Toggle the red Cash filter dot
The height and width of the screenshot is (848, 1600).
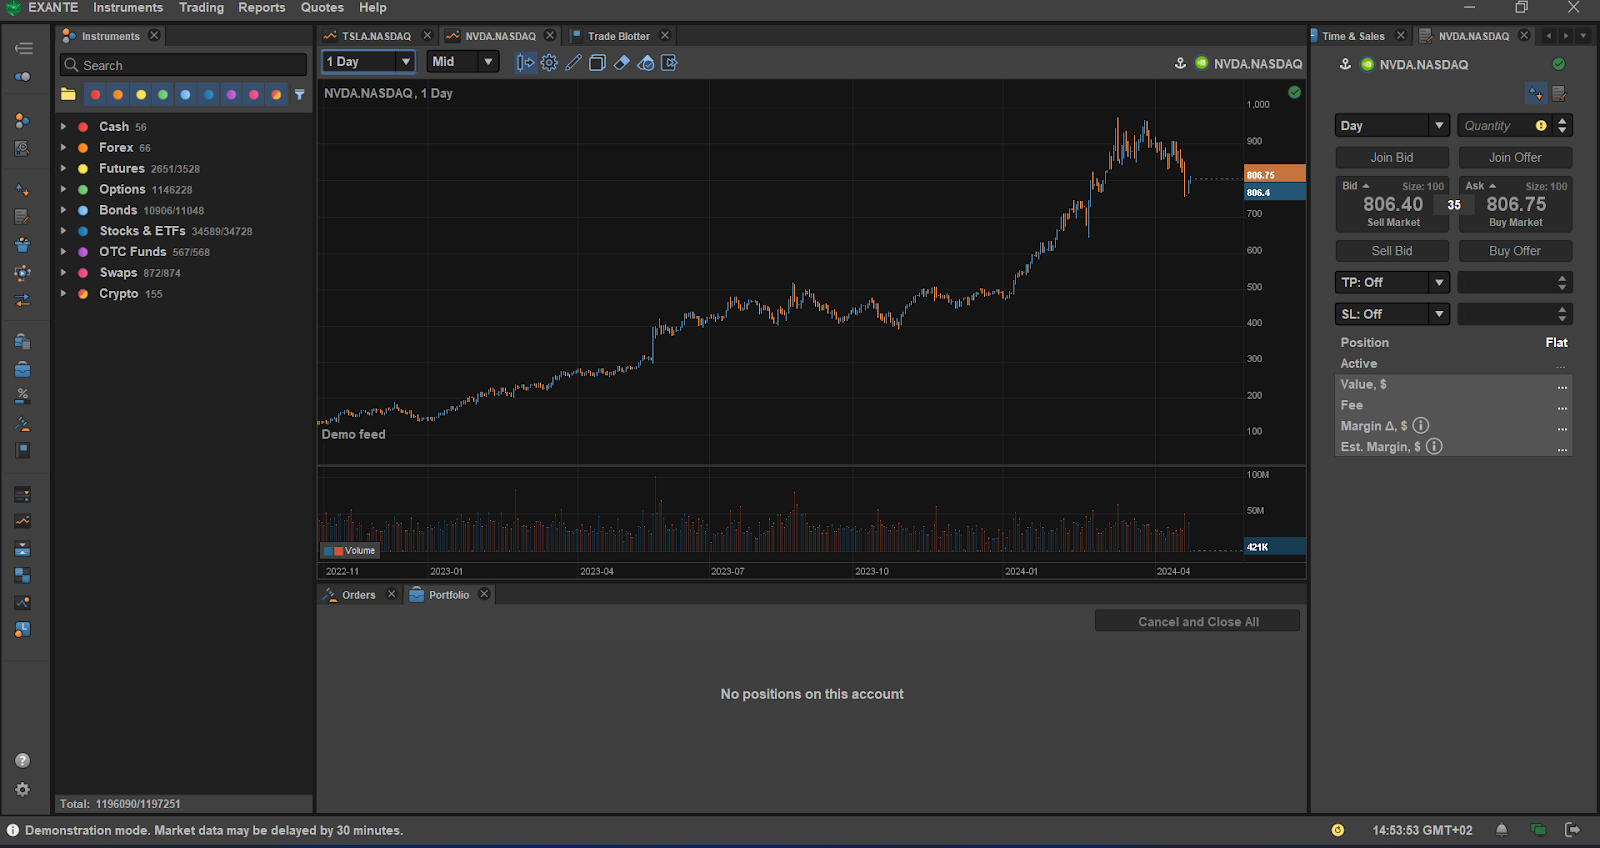(x=95, y=94)
